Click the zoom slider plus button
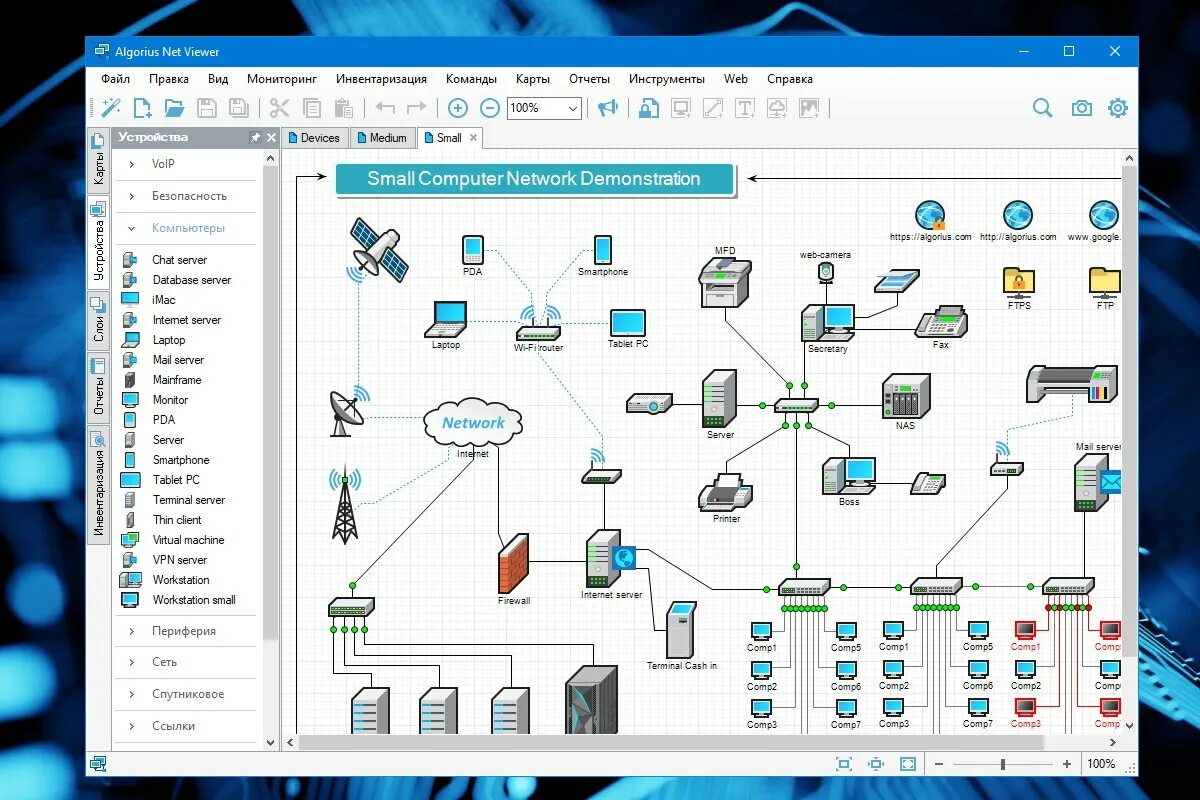The image size is (1200, 800). pos(1067,764)
